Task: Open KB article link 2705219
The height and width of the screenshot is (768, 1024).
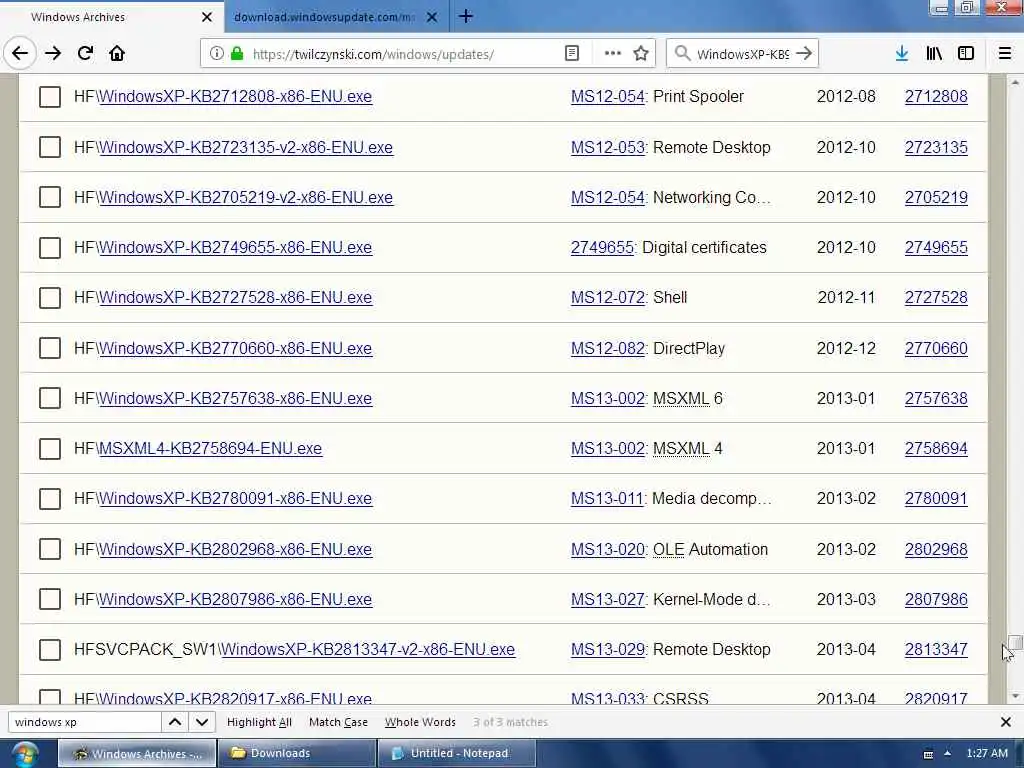Action: coord(936,197)
